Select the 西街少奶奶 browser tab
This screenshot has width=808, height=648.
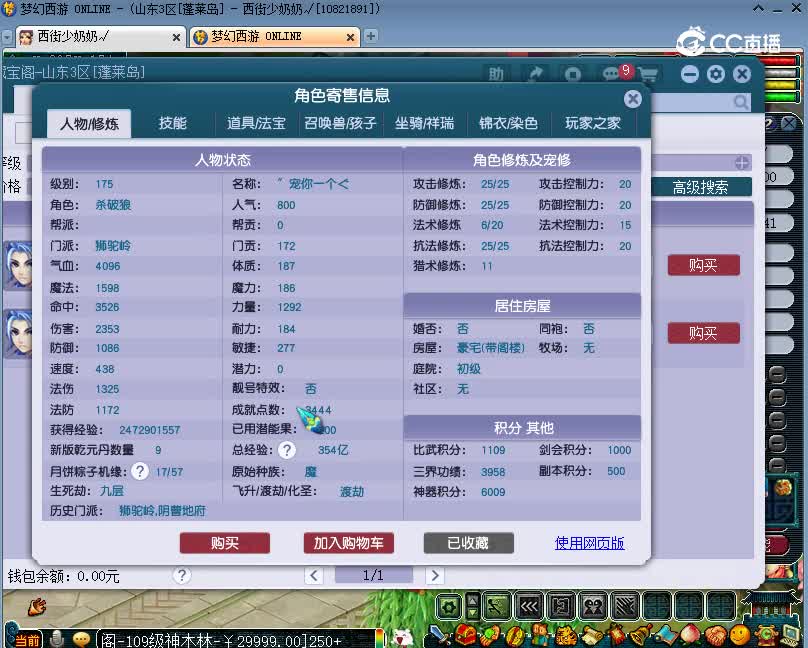click(x=98, y=37)
